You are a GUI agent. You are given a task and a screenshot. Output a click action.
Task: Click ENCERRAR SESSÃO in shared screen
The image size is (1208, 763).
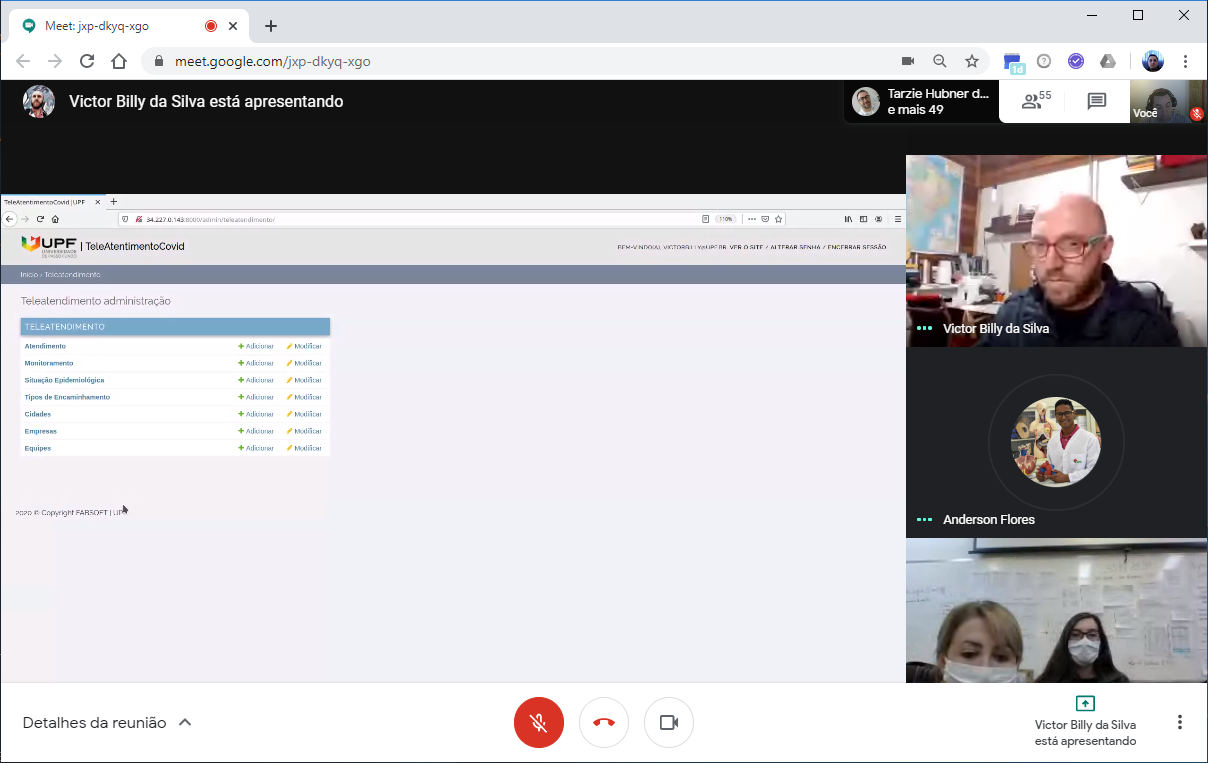(x=857, y=247)
